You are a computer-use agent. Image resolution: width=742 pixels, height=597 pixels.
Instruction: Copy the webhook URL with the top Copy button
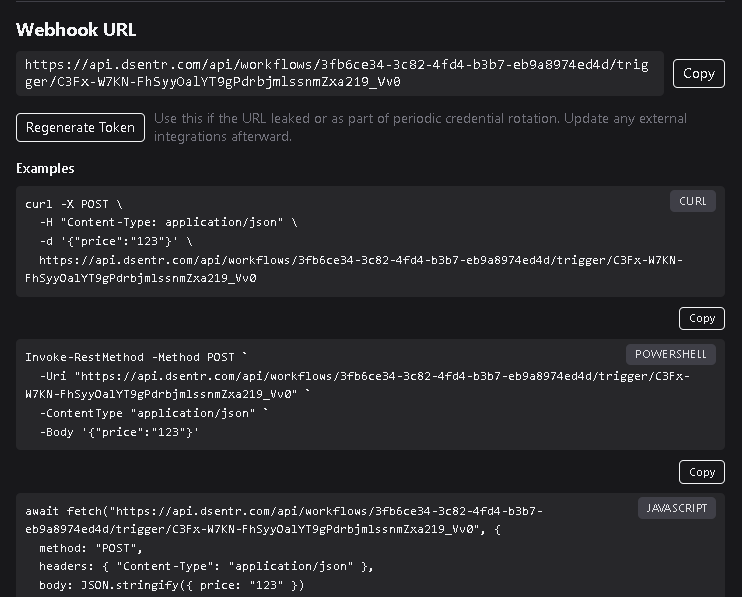point(698,73)
